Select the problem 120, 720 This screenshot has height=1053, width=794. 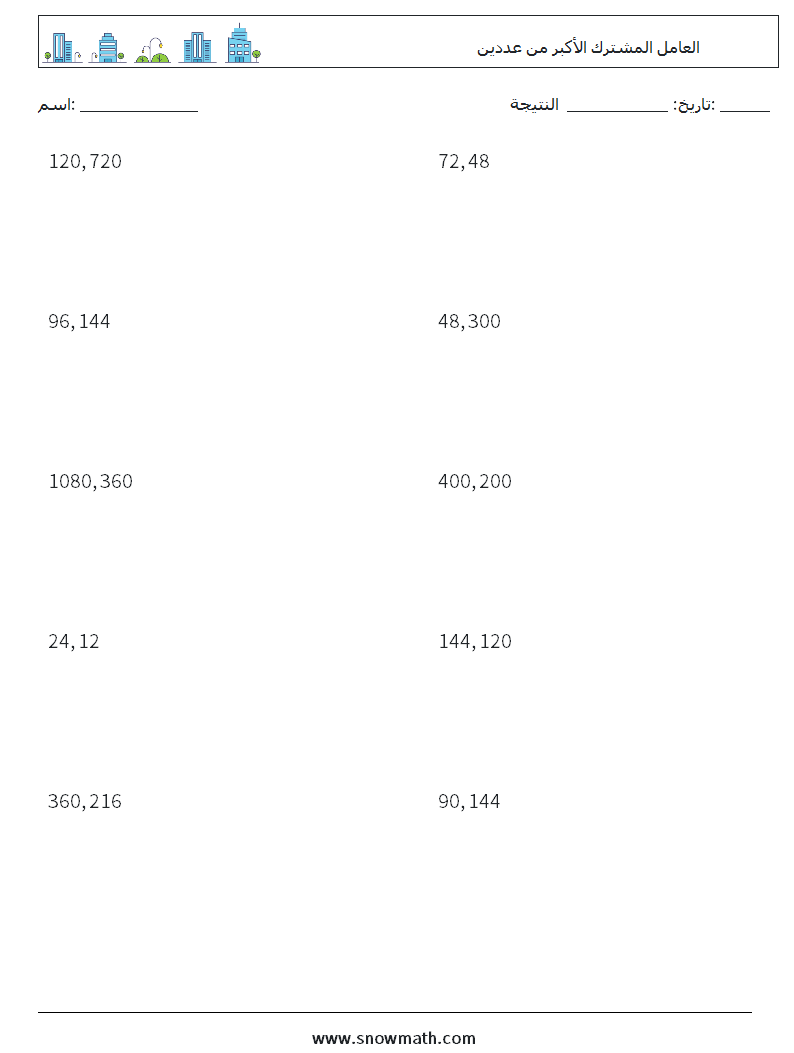85,162
